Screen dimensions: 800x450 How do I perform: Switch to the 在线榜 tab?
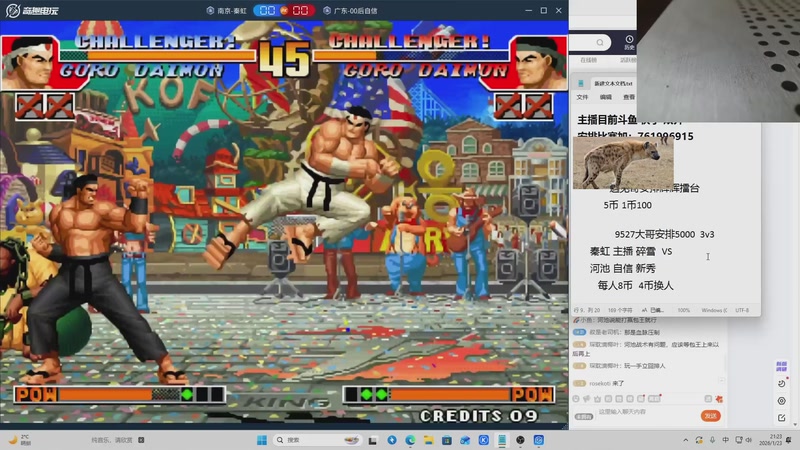pyautogui.click(x=588, y=60)
